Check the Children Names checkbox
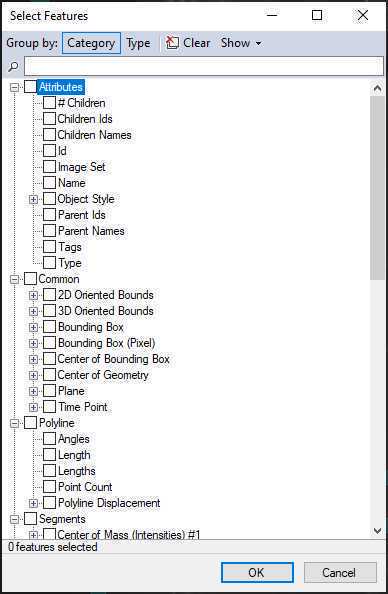This screenshot has width=388, height=594. pos(49,134)
